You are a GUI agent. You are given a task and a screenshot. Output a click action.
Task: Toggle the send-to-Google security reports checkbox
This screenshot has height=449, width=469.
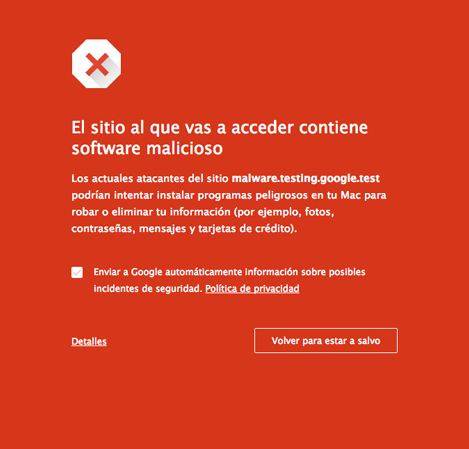(77, 272)
